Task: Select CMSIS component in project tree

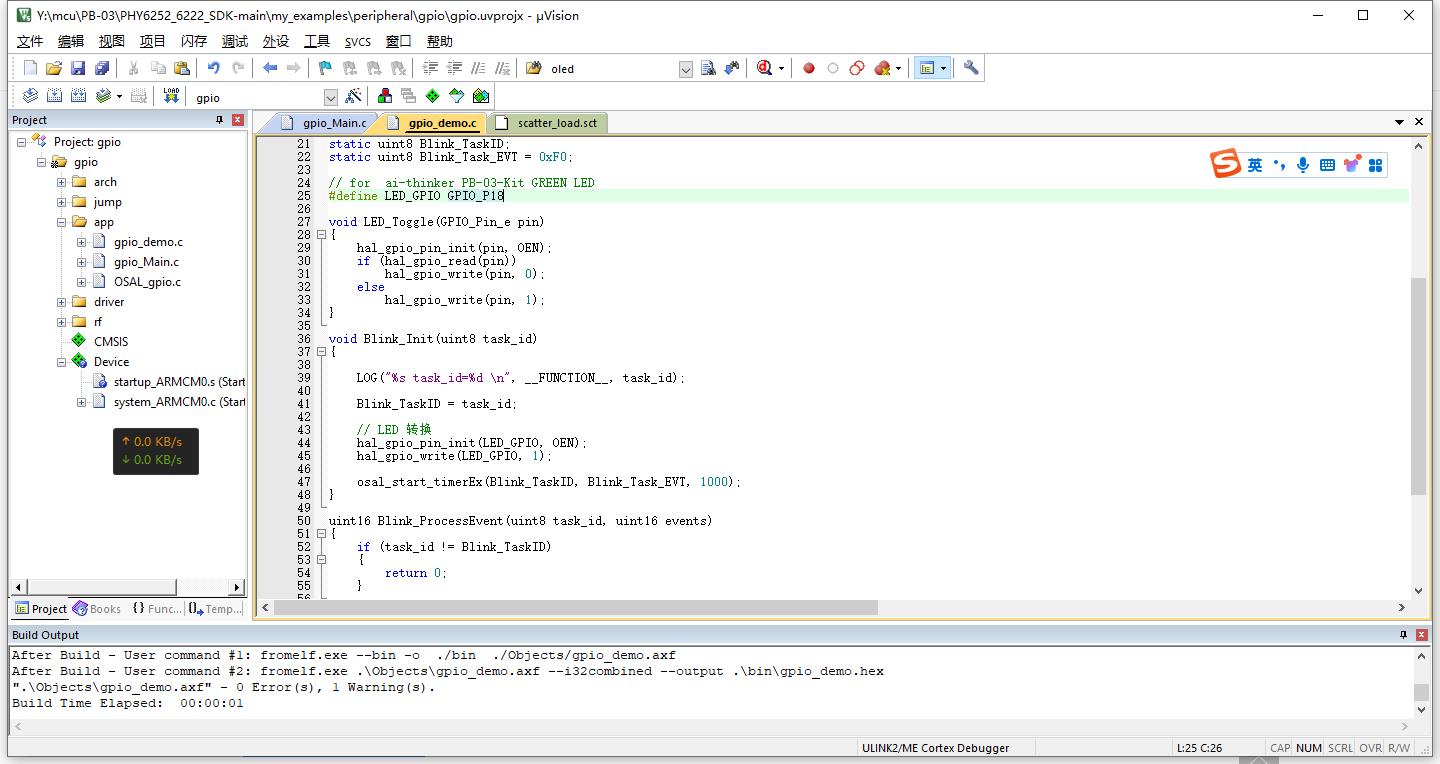Action: [111, 342]
